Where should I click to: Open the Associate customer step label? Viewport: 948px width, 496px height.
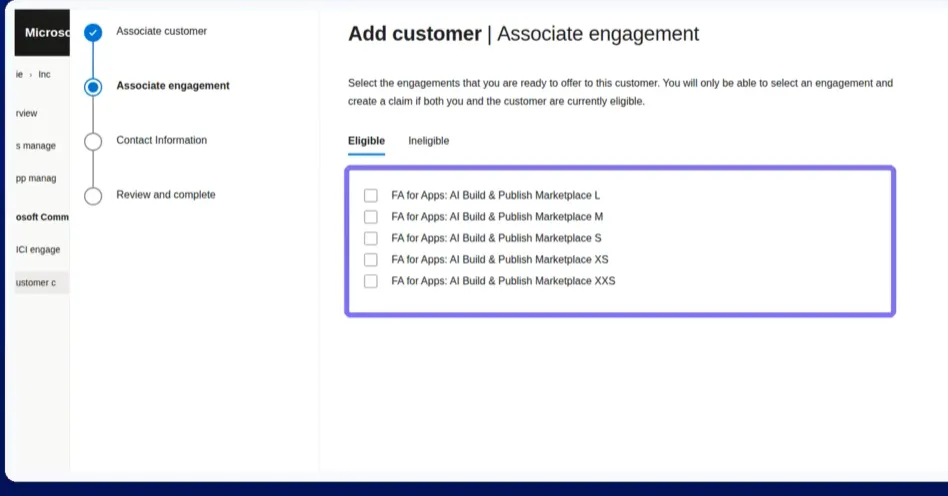pyautogui.click(x=161, y=31)
